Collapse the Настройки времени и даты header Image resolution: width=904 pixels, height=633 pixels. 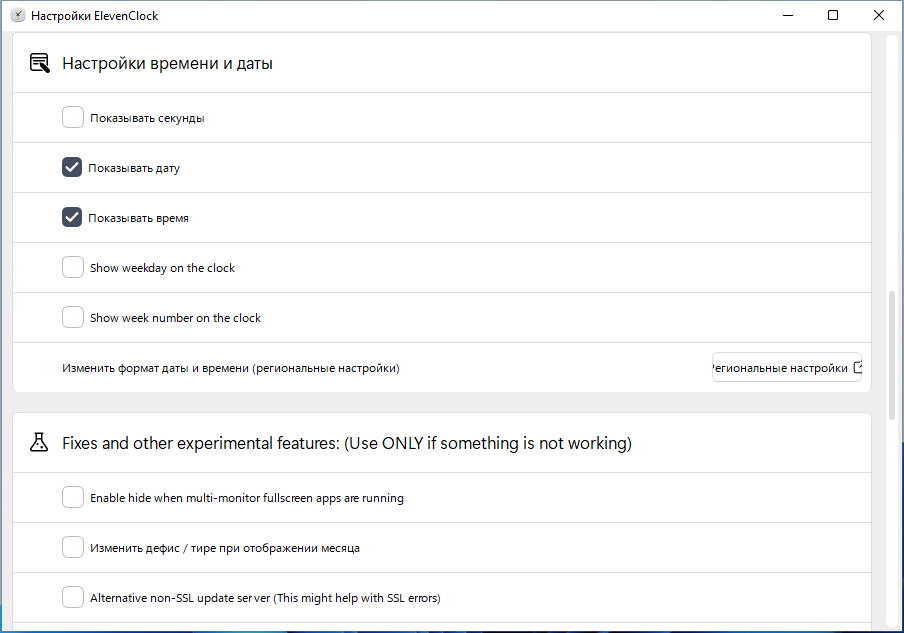click(442, 63)
